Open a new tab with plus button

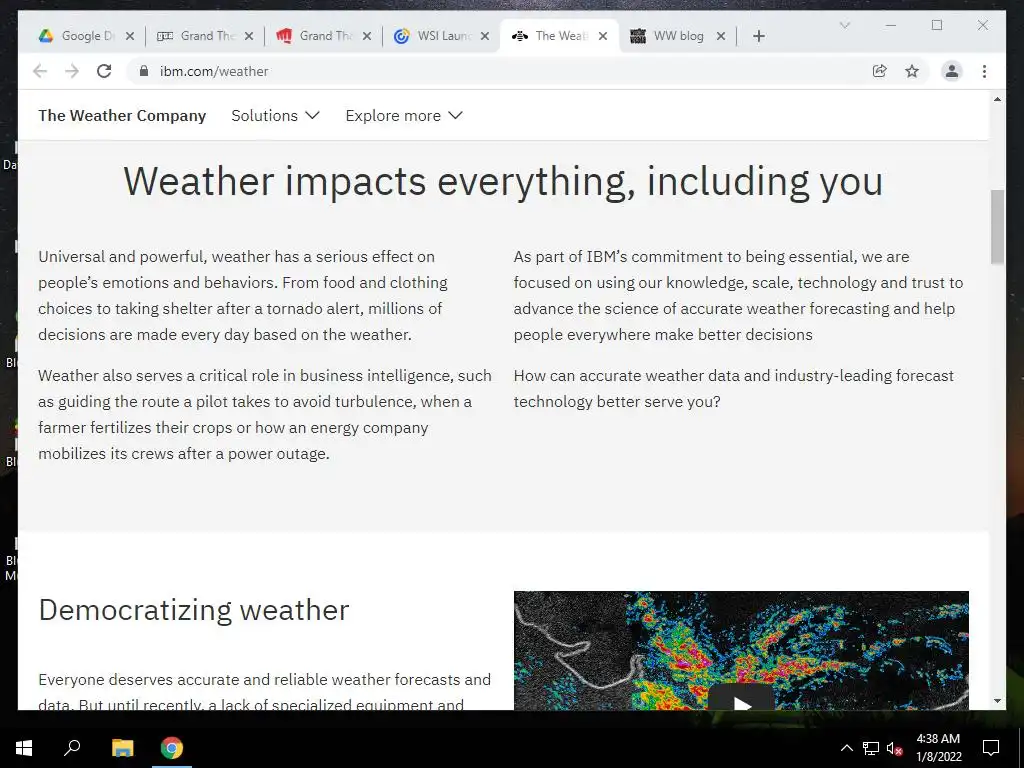(758, 36)
